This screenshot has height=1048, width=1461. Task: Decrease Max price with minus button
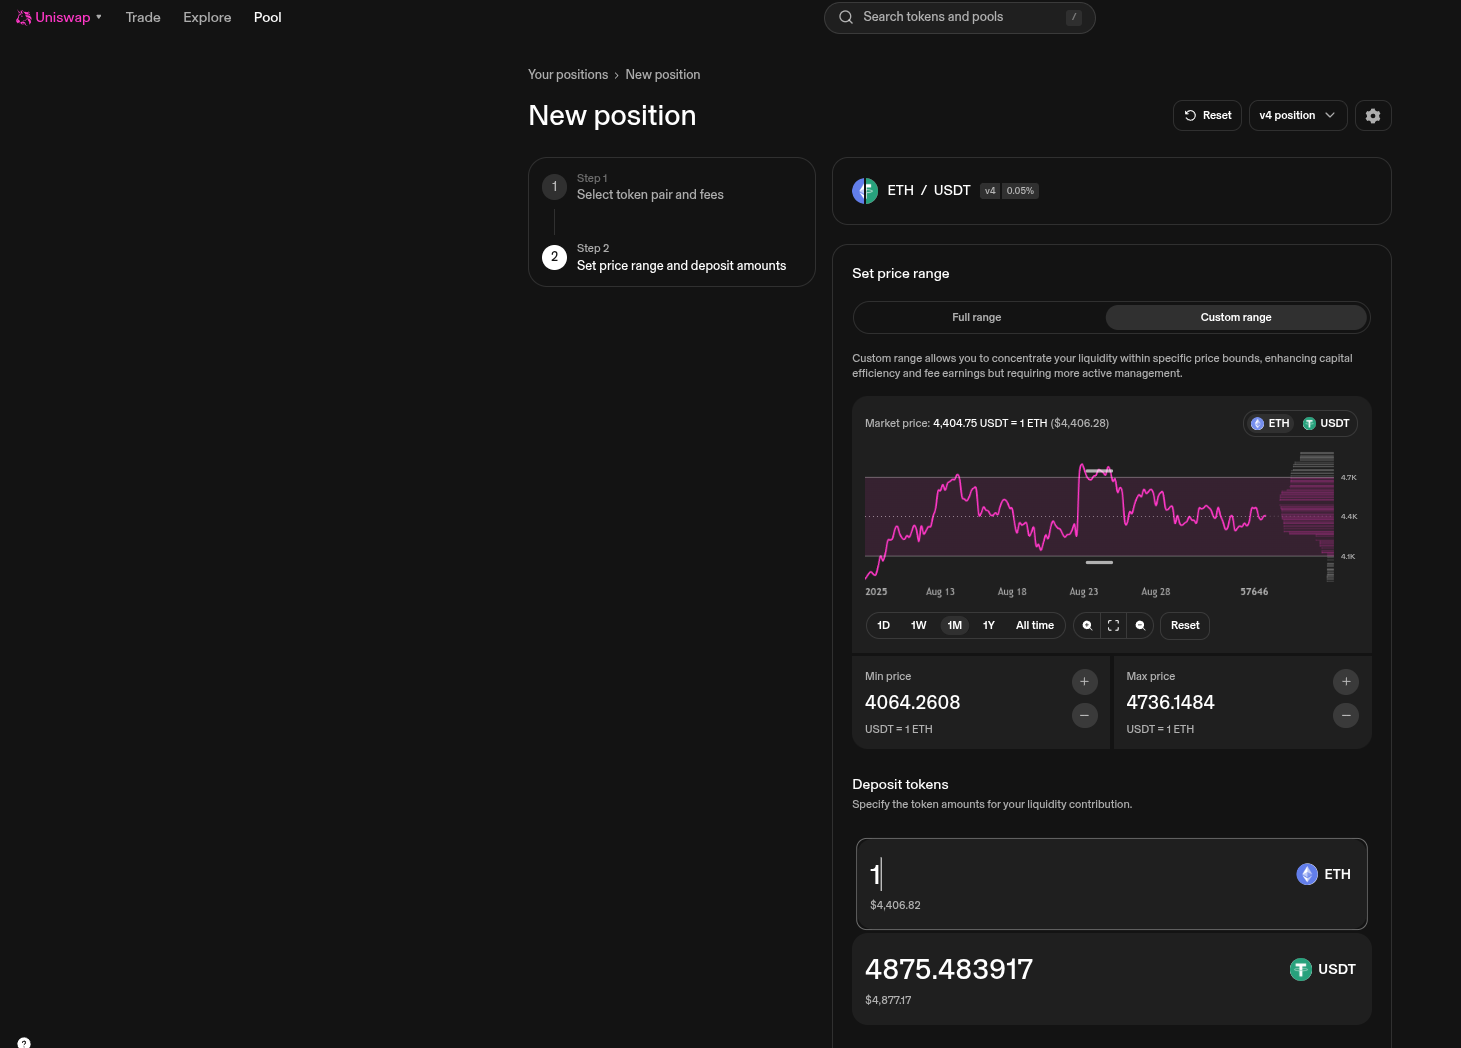1346,716
